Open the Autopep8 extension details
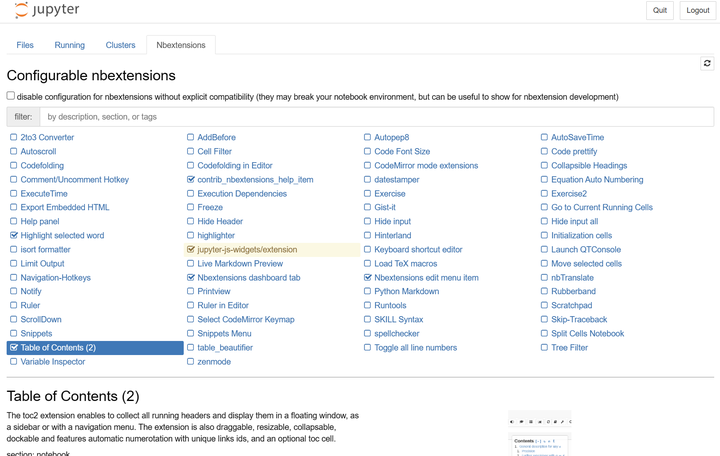This screenshot has width=720, height=456. point(391,138)
